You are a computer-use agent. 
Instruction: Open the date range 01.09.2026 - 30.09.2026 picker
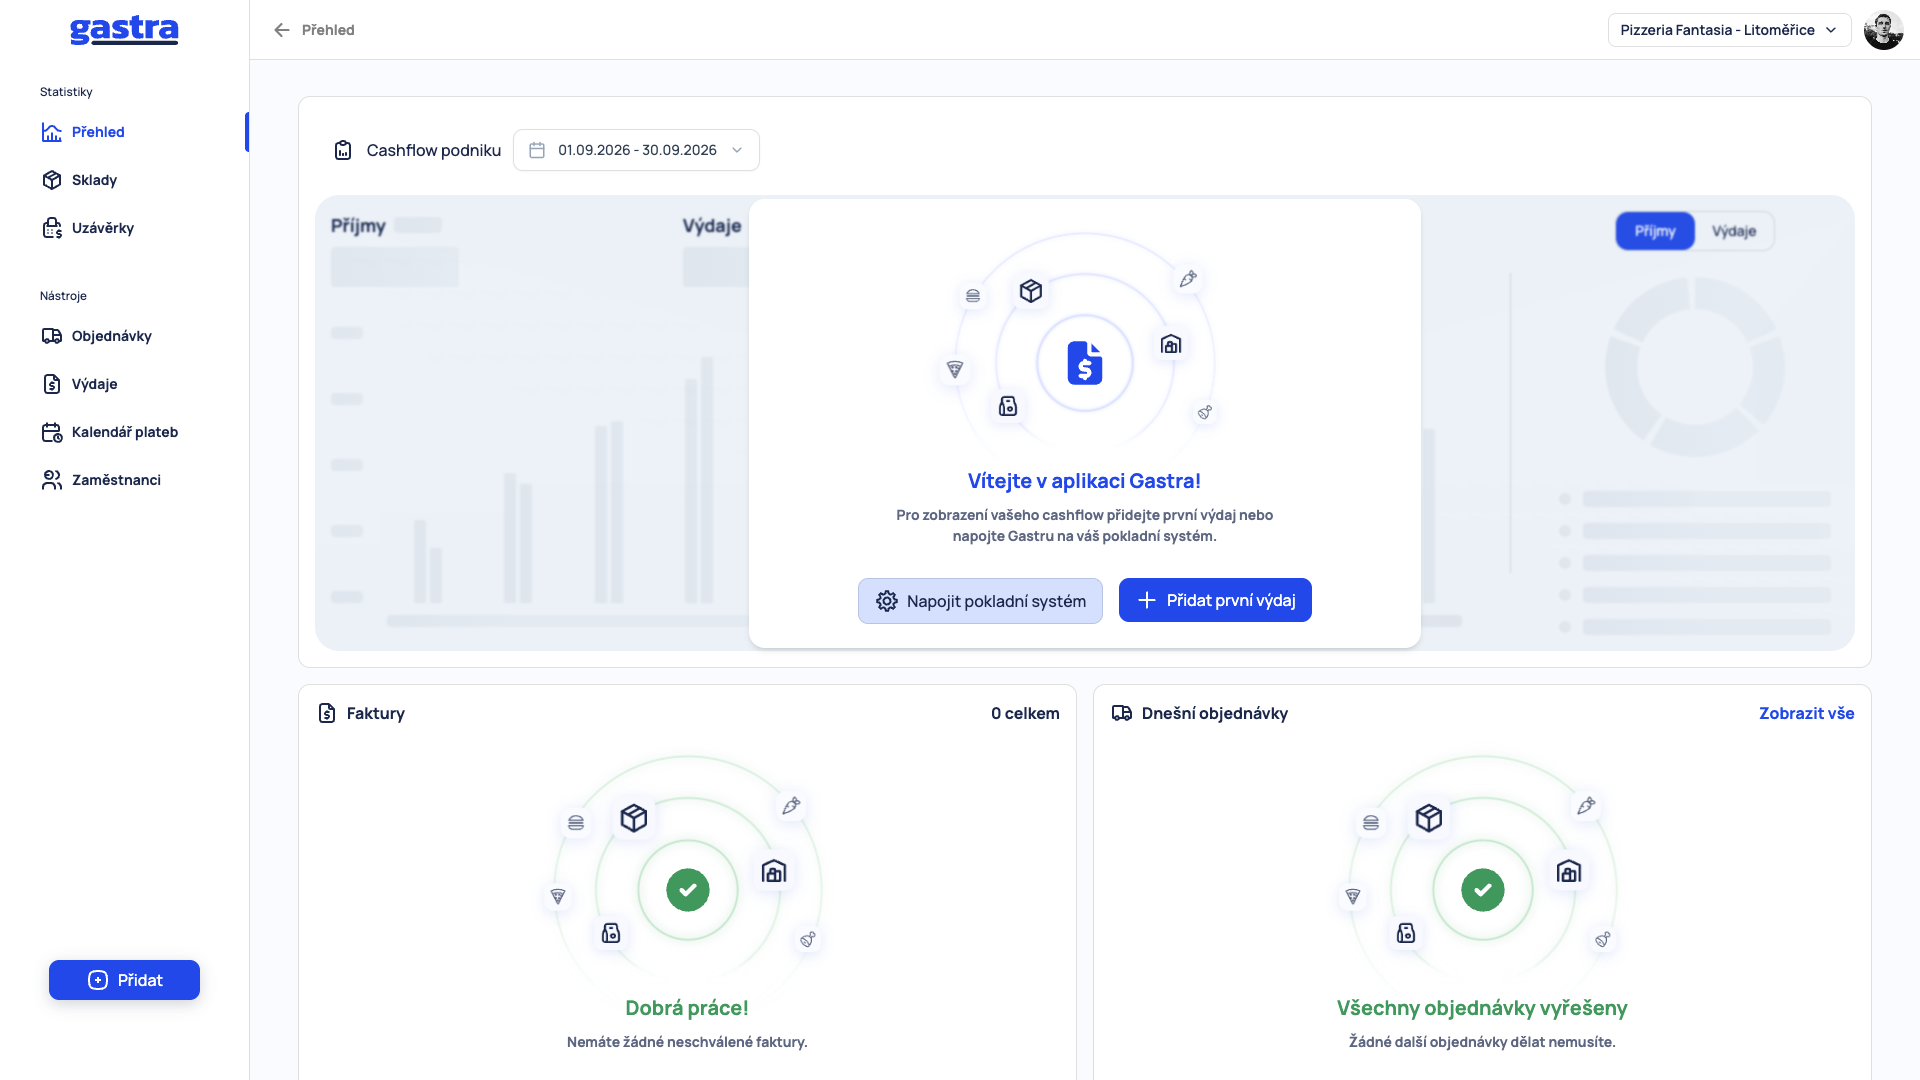pyautogui.click(x=636, y=150)
